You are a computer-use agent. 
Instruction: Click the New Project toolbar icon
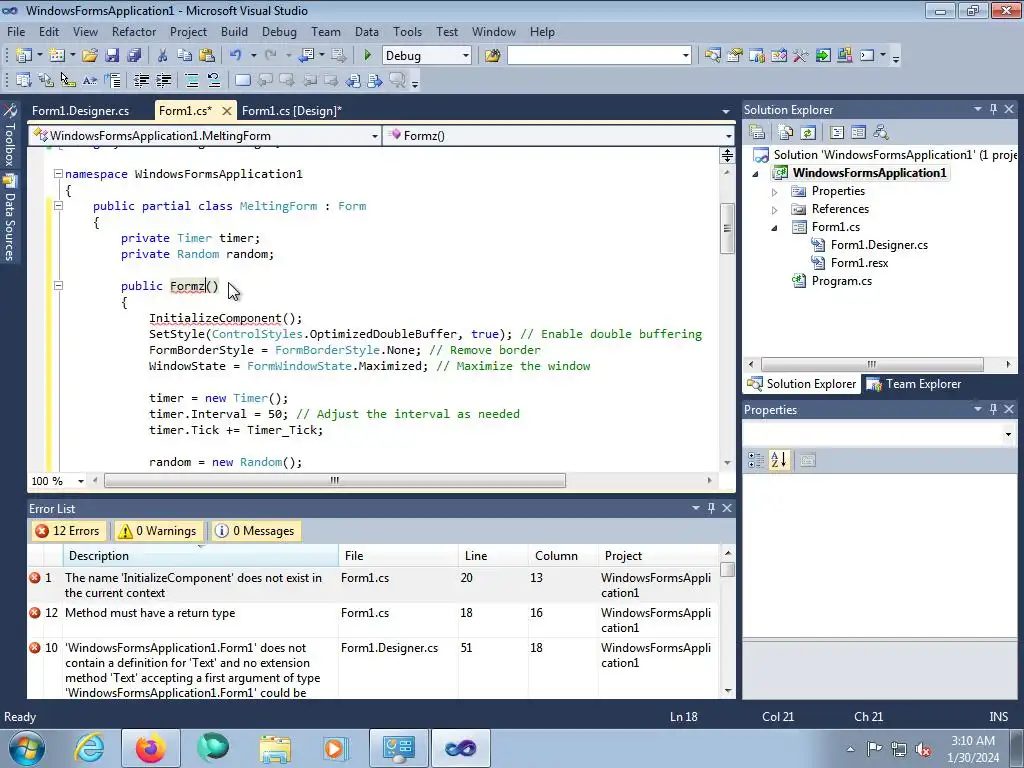[x=24, y=56]
